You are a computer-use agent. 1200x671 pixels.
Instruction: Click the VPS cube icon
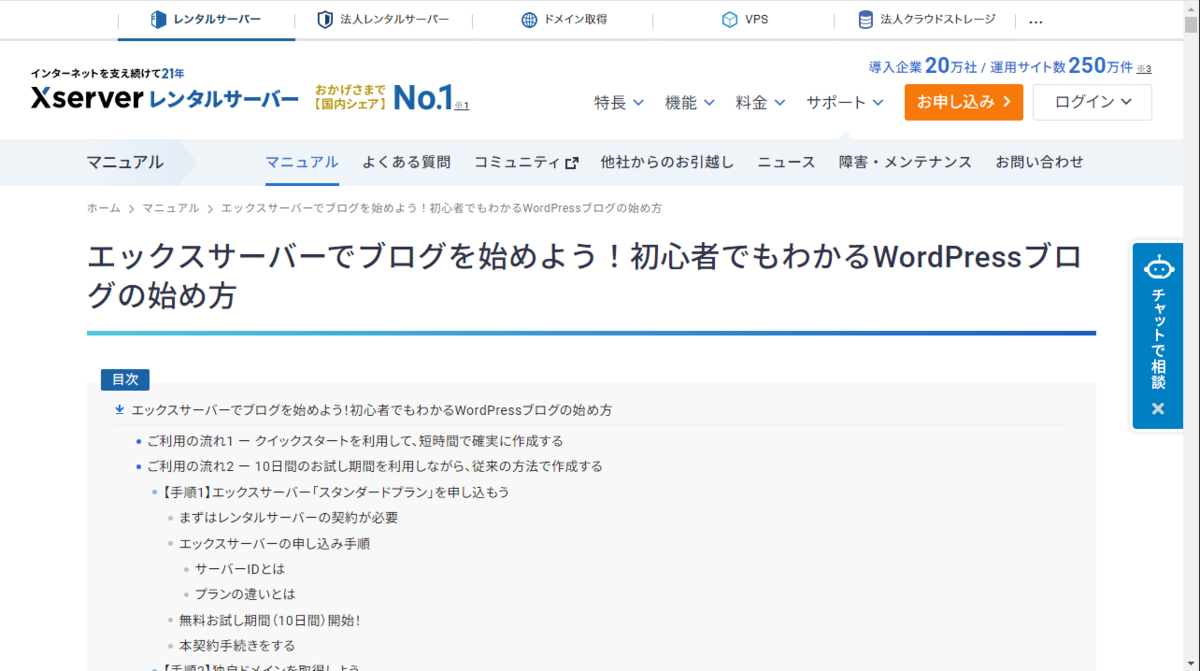point(730,19)
